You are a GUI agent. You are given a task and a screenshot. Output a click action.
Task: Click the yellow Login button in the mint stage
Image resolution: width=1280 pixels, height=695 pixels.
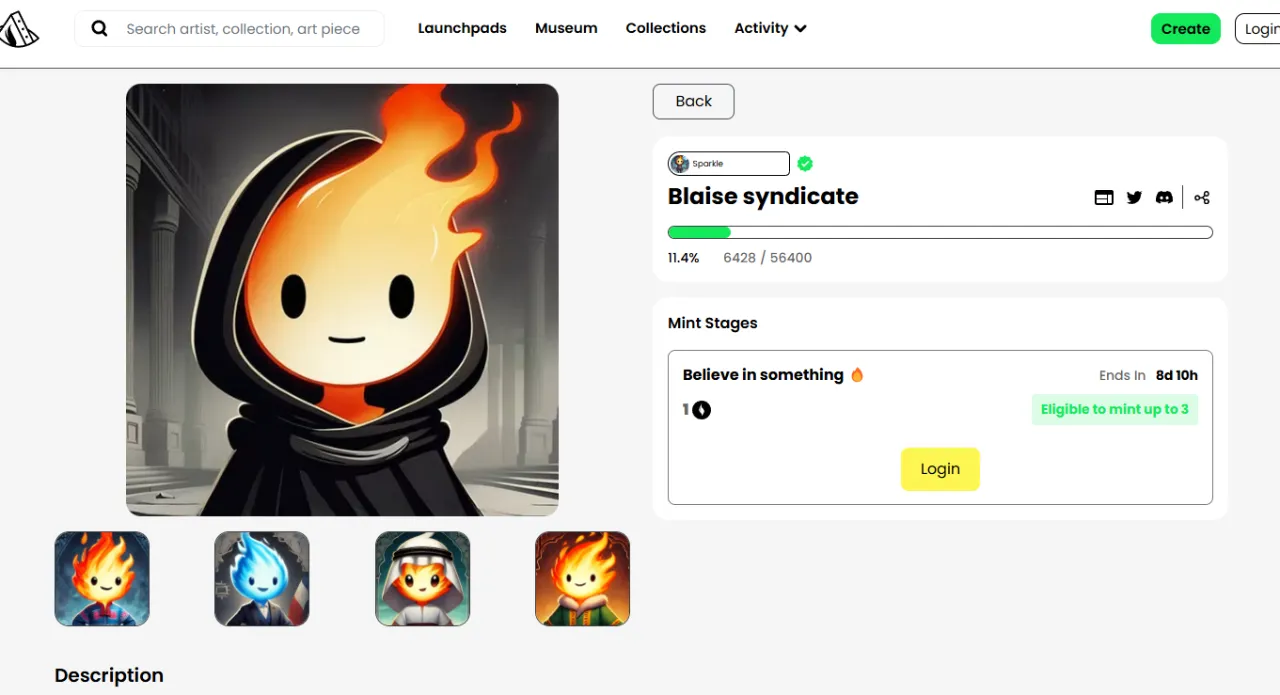point(940,469)
